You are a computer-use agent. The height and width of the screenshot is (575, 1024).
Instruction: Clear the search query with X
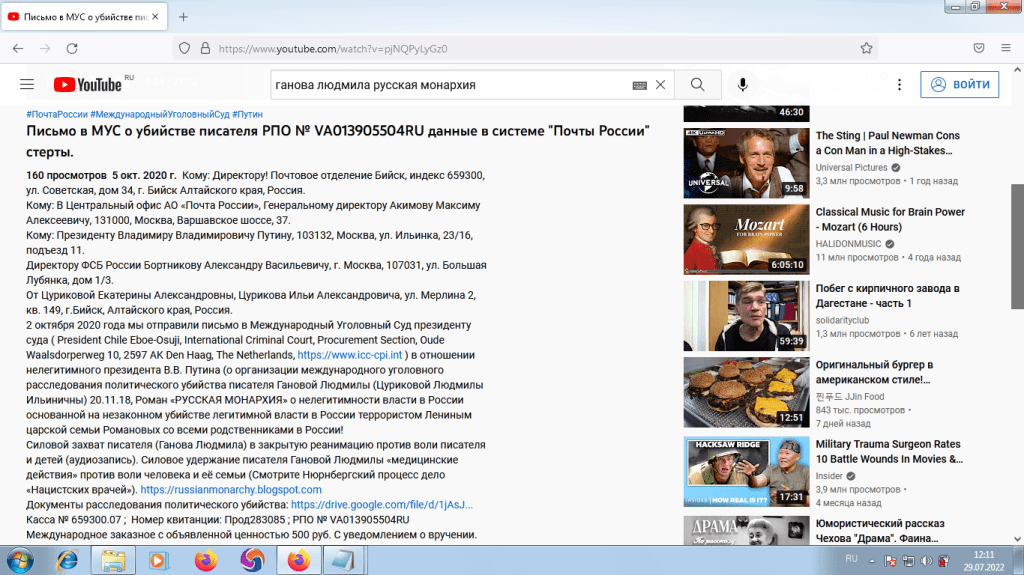pyautogui.click(x=660, y=85)
